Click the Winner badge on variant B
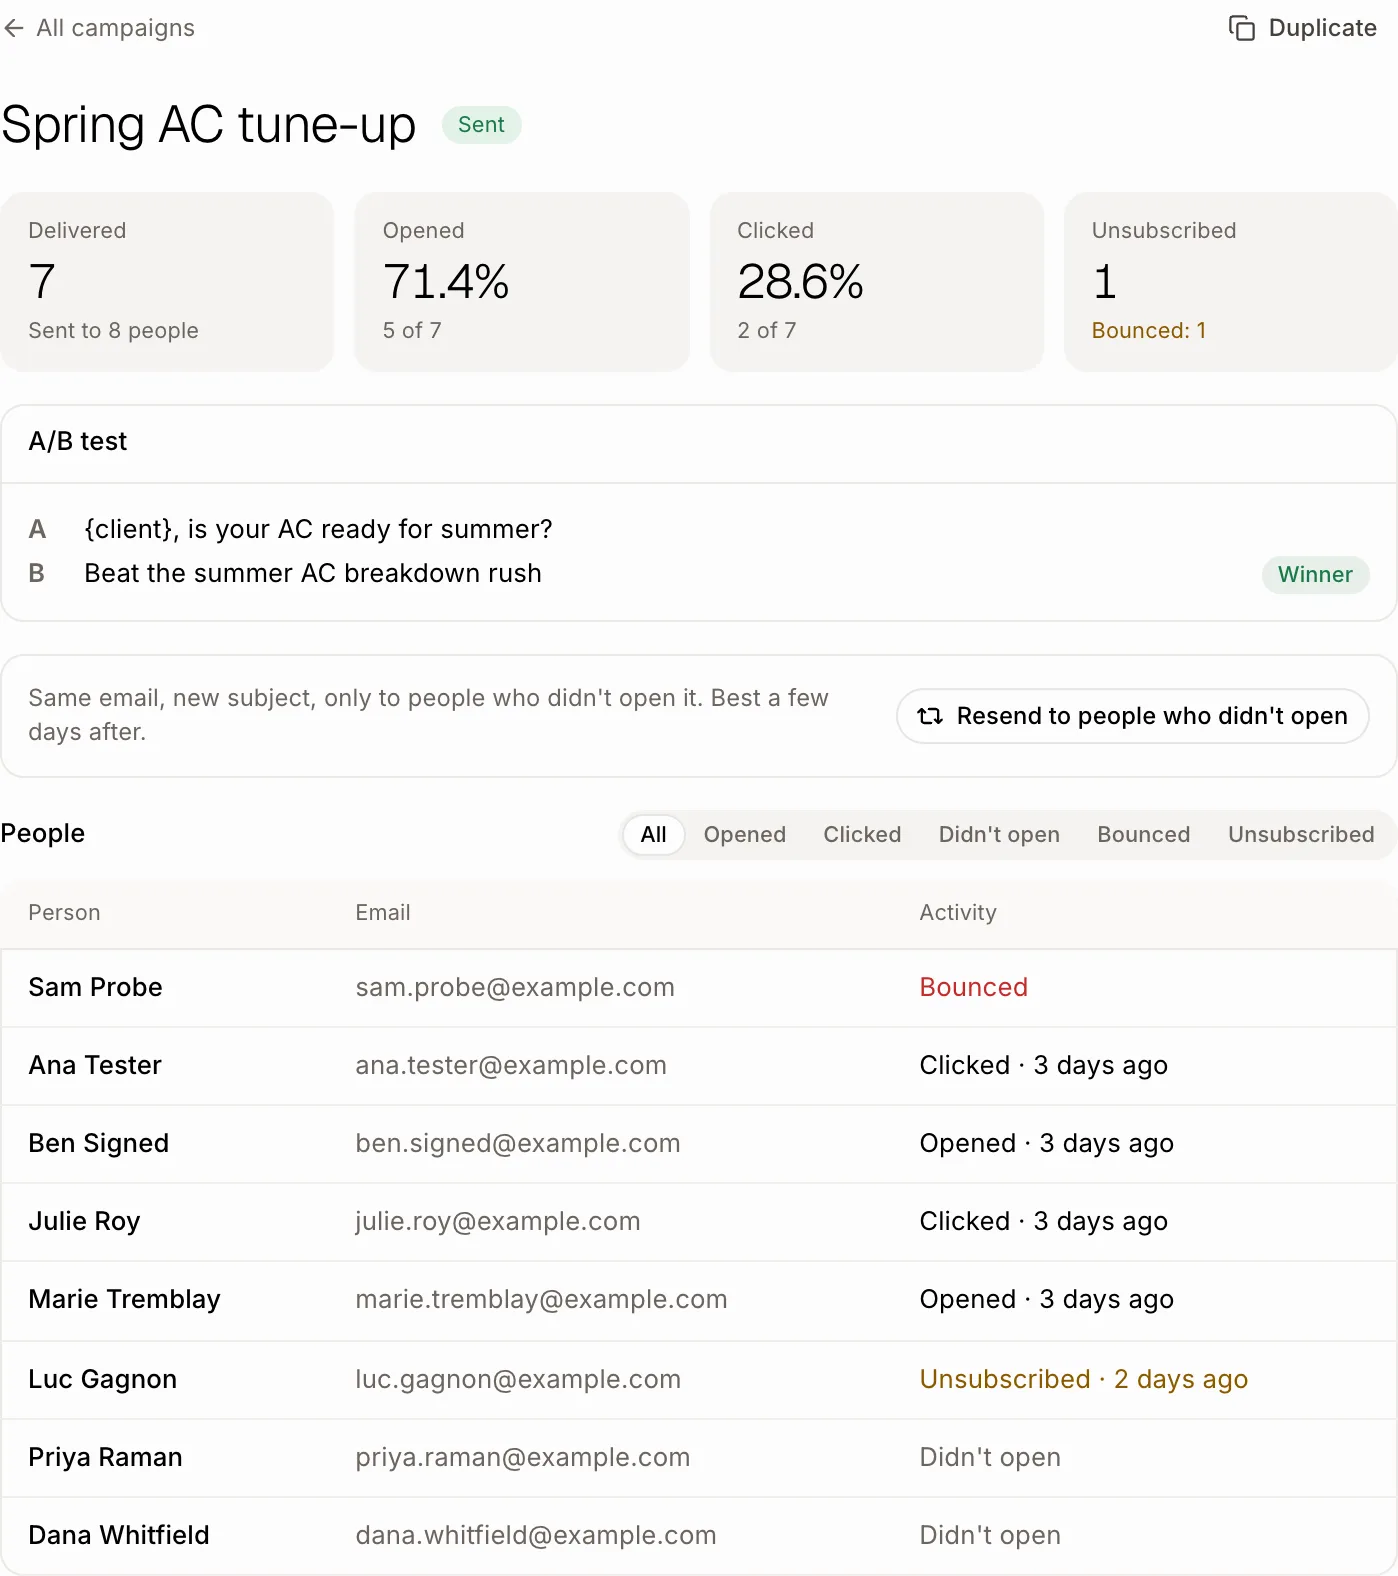Screen dimensions: 1398x1576 coord(1315,575)
